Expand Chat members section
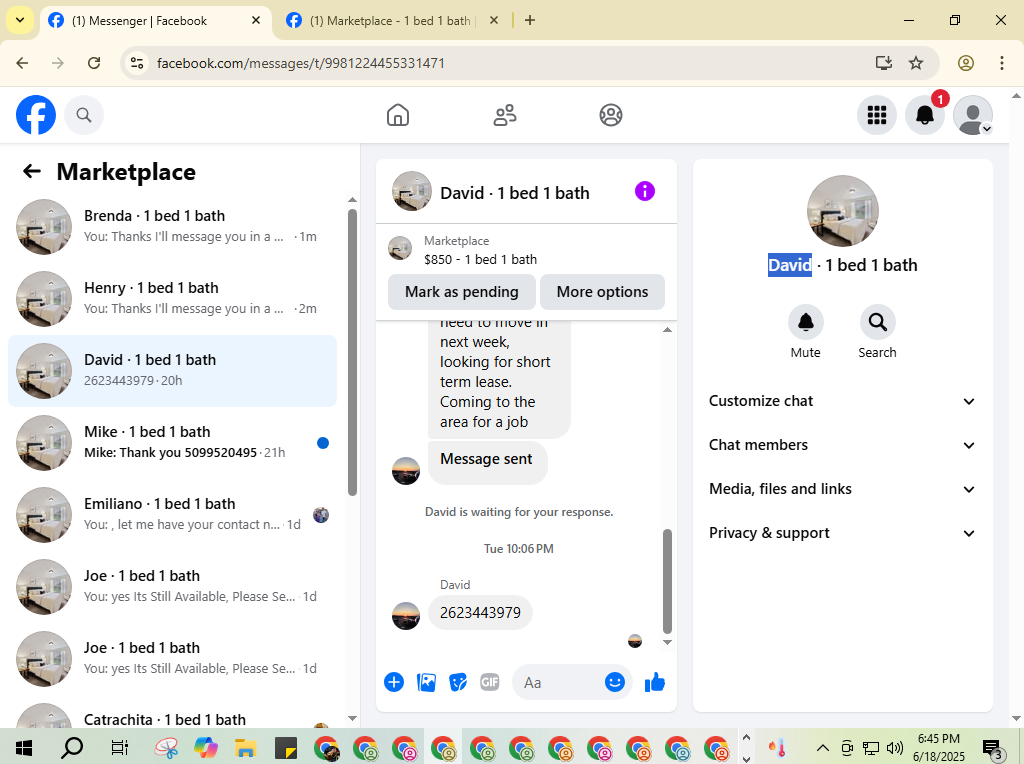This screenshot has height=764, width=1024. [x=842, y=445]
